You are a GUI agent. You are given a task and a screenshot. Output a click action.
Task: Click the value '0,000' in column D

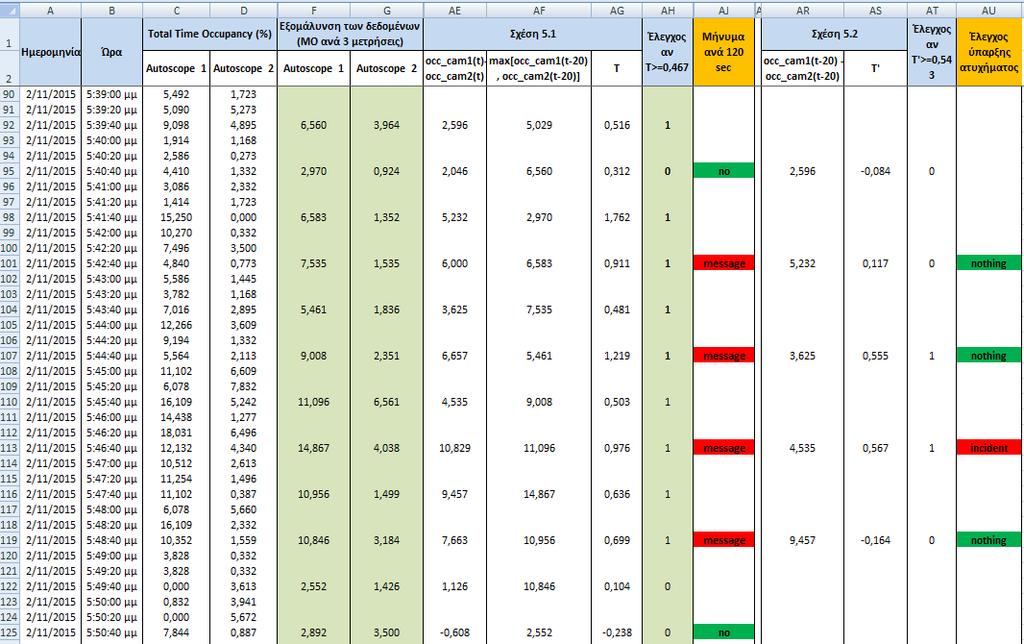point(244,217)
